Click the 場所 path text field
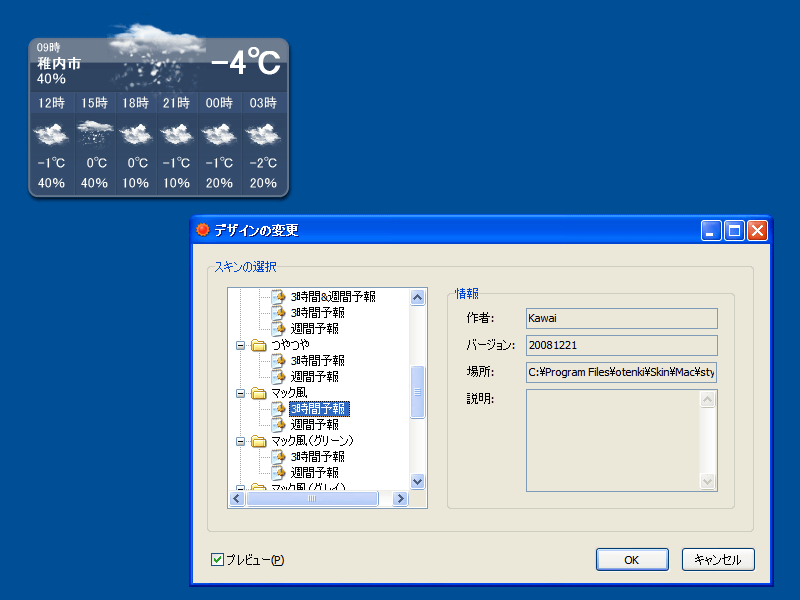This screenshot has height=600, width=800. point(621,373)
